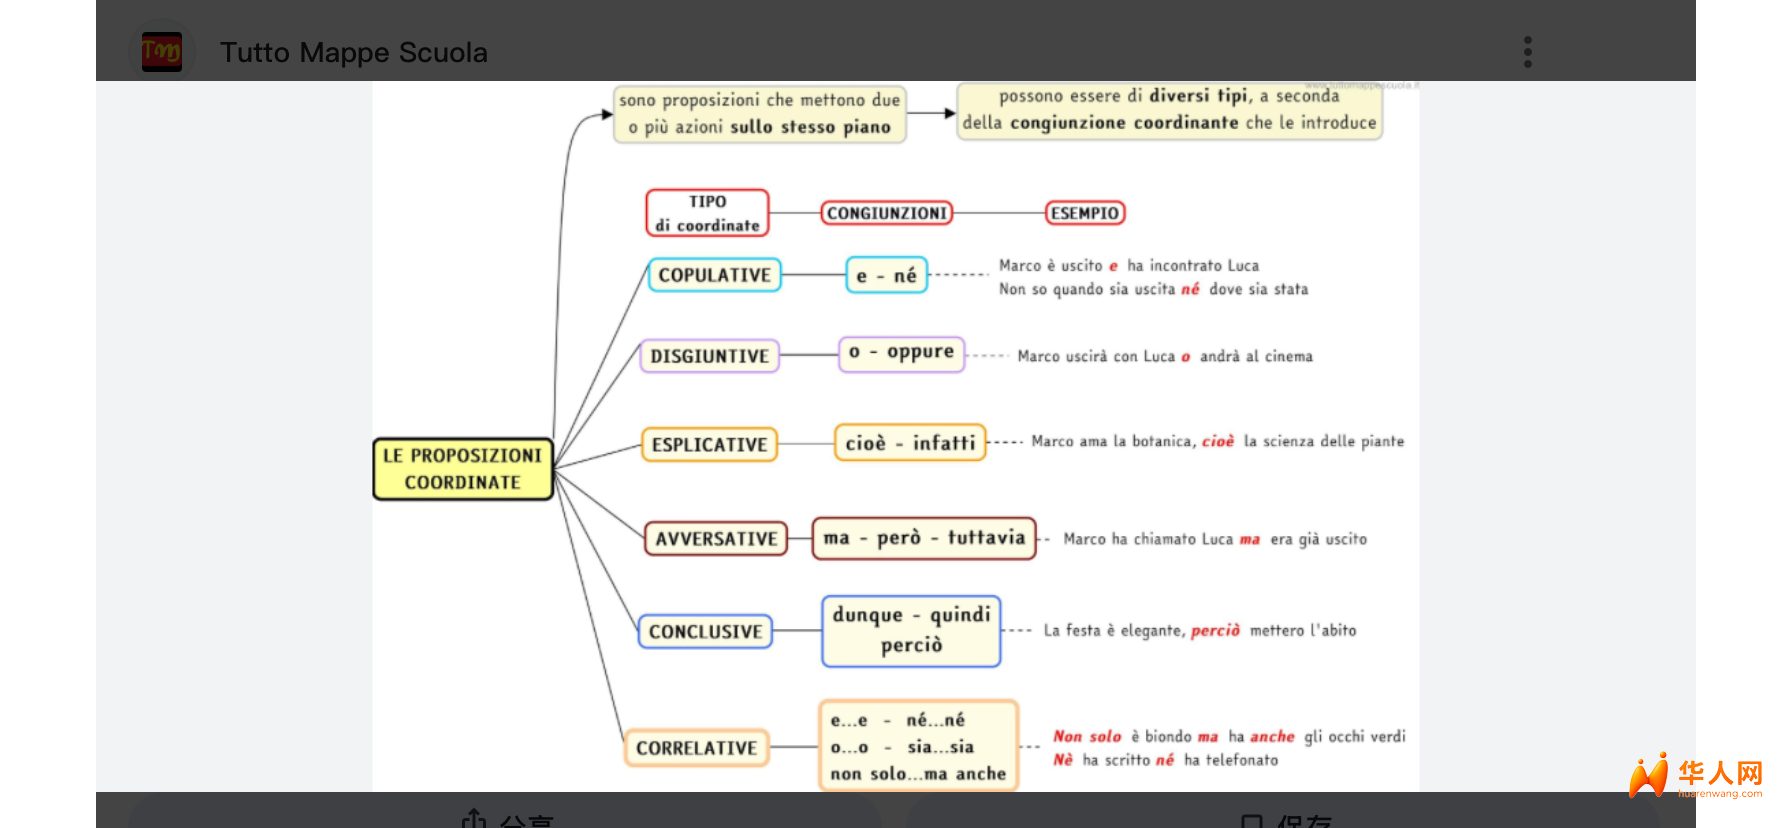This screenshot has width=1792, height=828.
Task: Click the DISGIUNTIVE node box
Action: pyautogui.click(x=709, y=356)
